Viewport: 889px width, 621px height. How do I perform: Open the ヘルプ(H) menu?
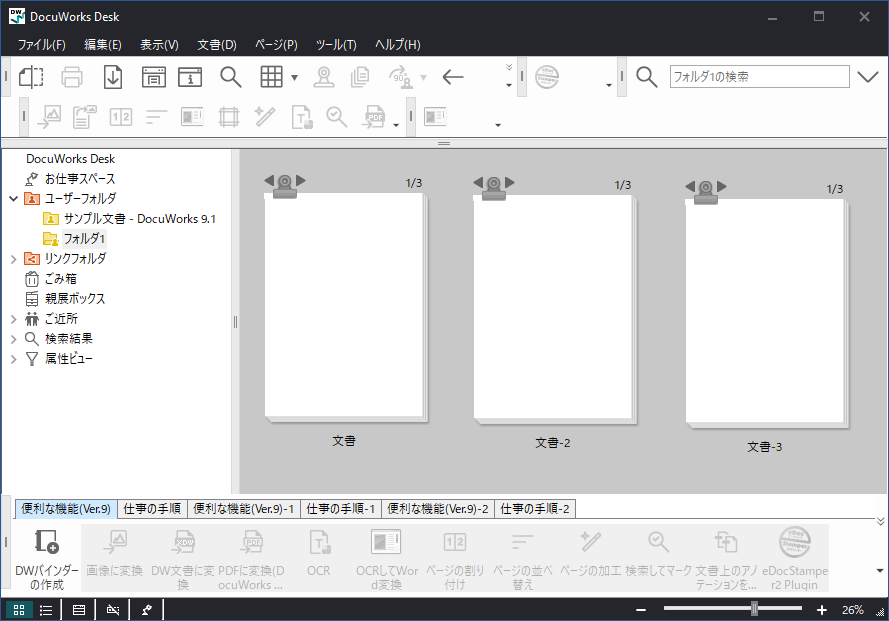point(398,45)
